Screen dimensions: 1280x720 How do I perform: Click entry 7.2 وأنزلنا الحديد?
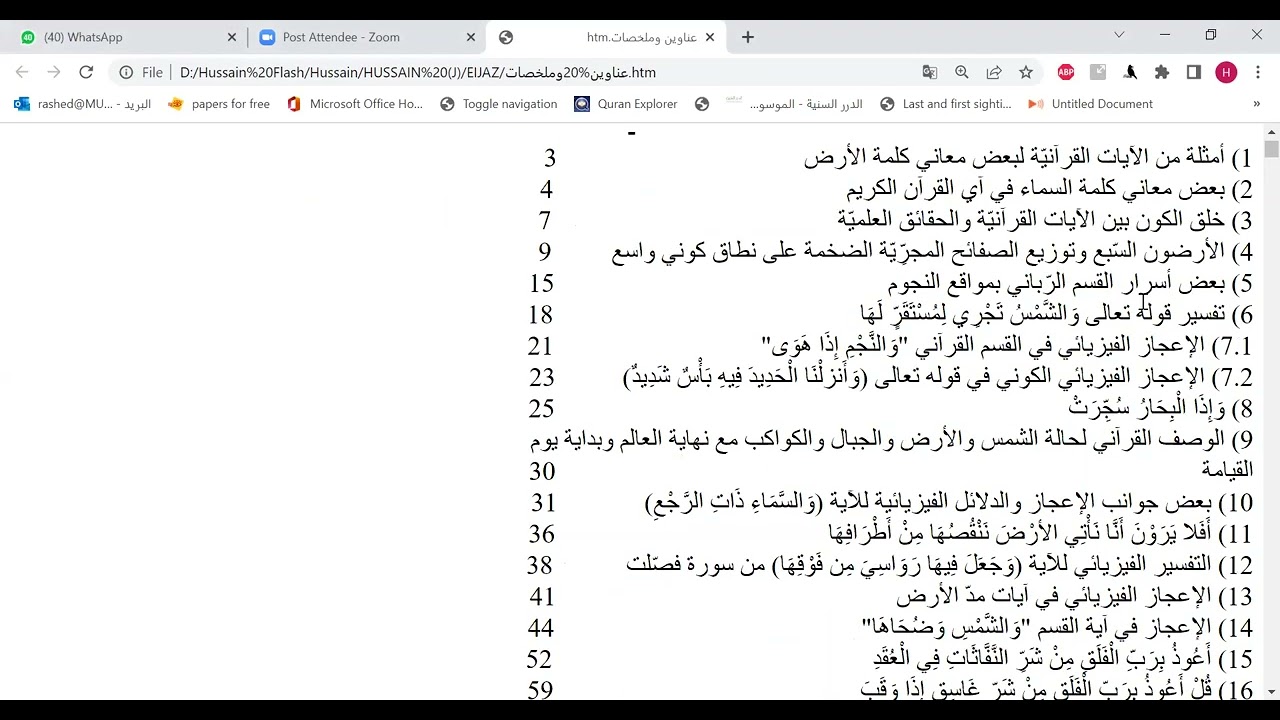(938, 377)
